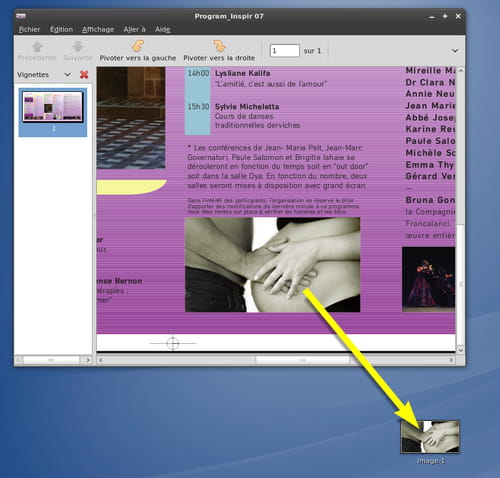This screenshot has width=500, height=478.
Task: Expand the toolbar overflow chevron
Action: pyautogui.click(x=455, y=51)
